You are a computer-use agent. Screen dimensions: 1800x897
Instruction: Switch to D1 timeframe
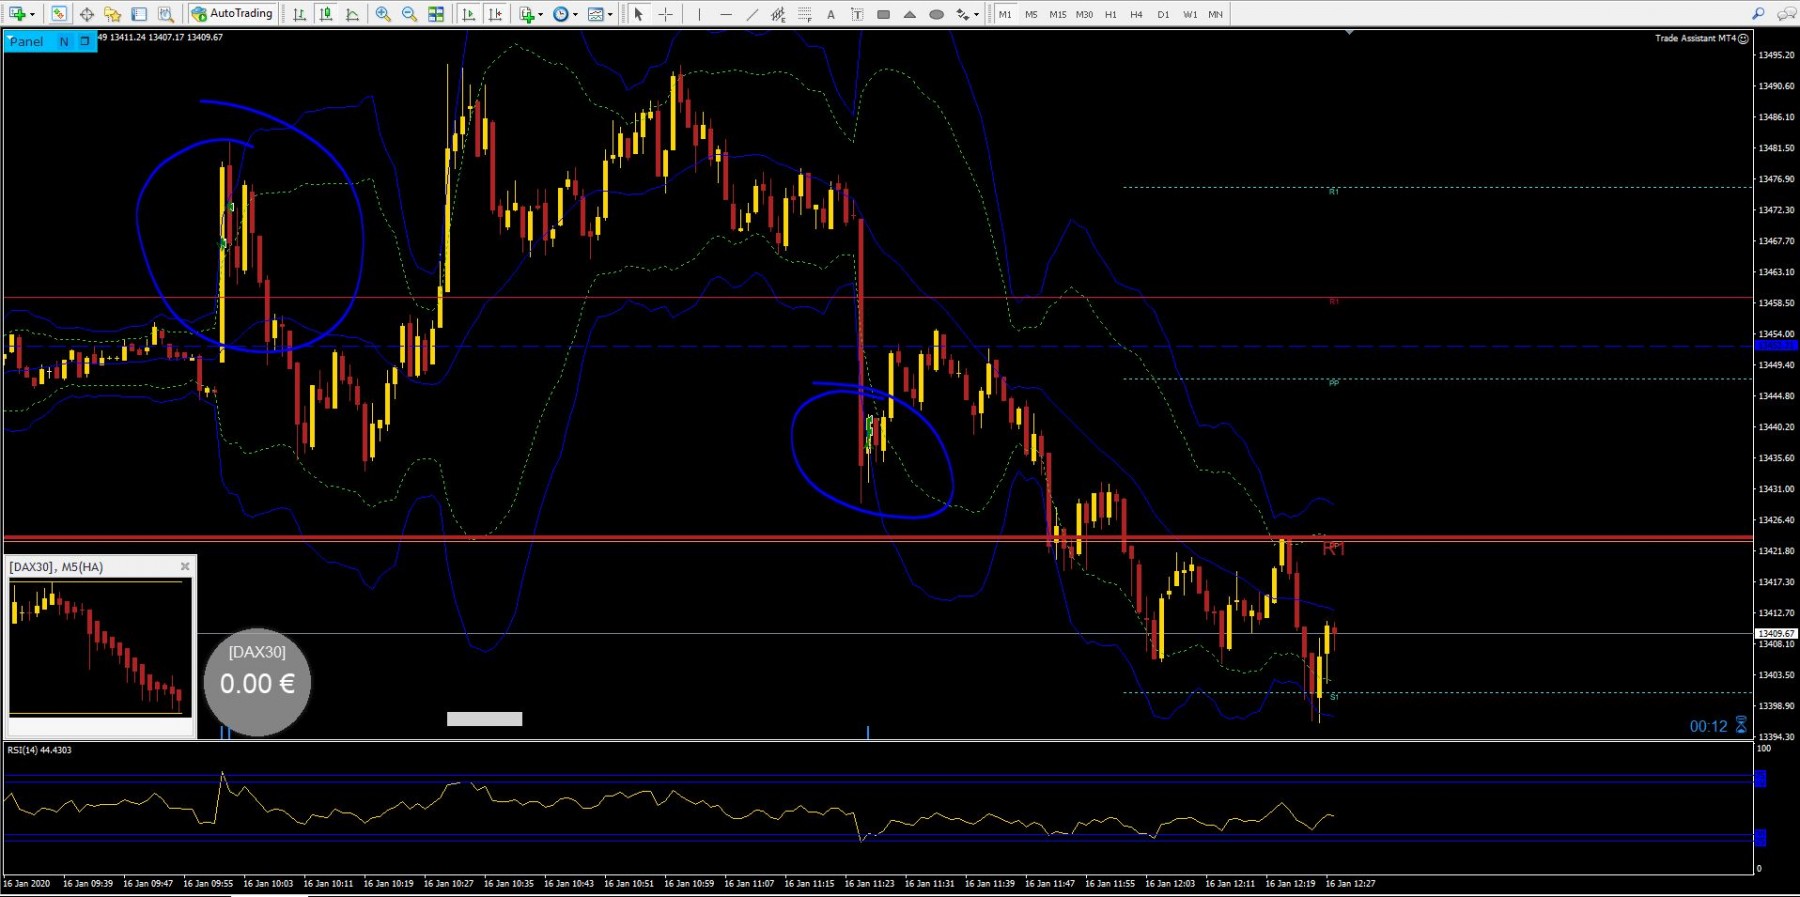pos(1163,14)
